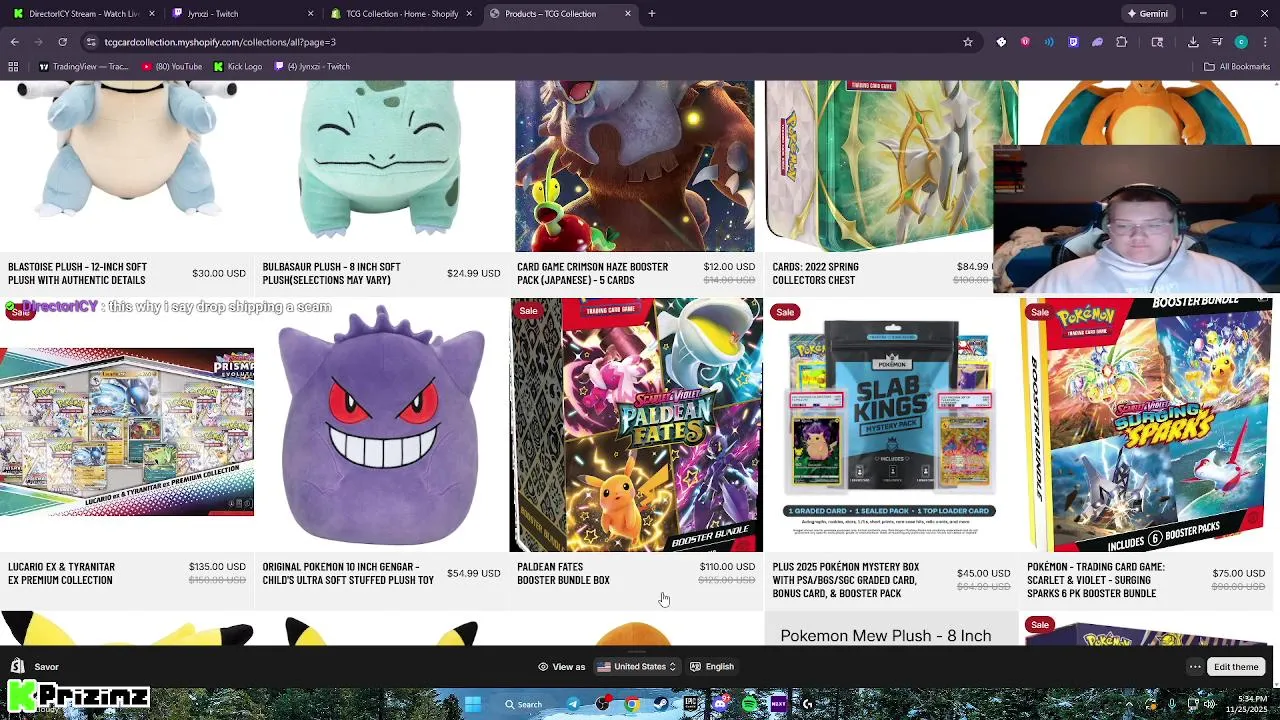Open Lucario ex & Tyranitar Premium Collection link

61,573
